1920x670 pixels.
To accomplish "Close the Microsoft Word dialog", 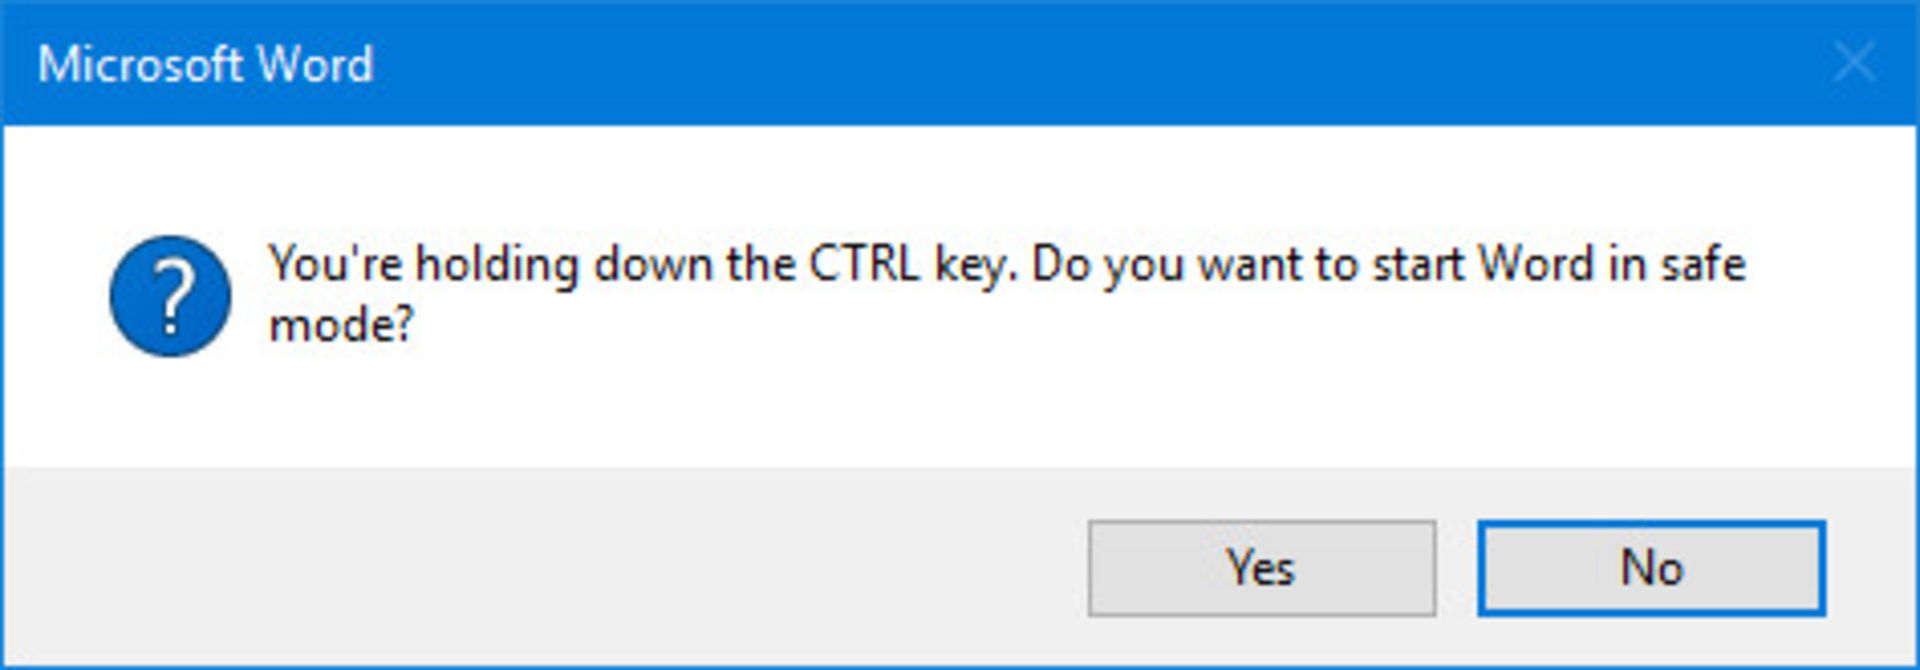I will 1854,63.
